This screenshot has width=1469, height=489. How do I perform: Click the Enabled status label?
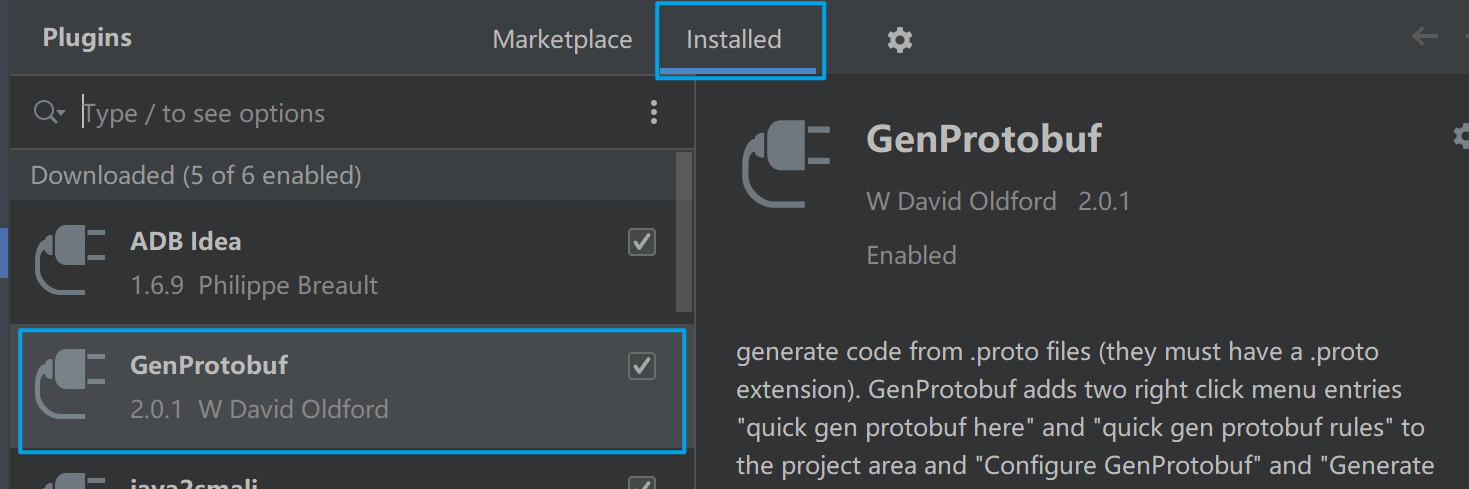911,255
